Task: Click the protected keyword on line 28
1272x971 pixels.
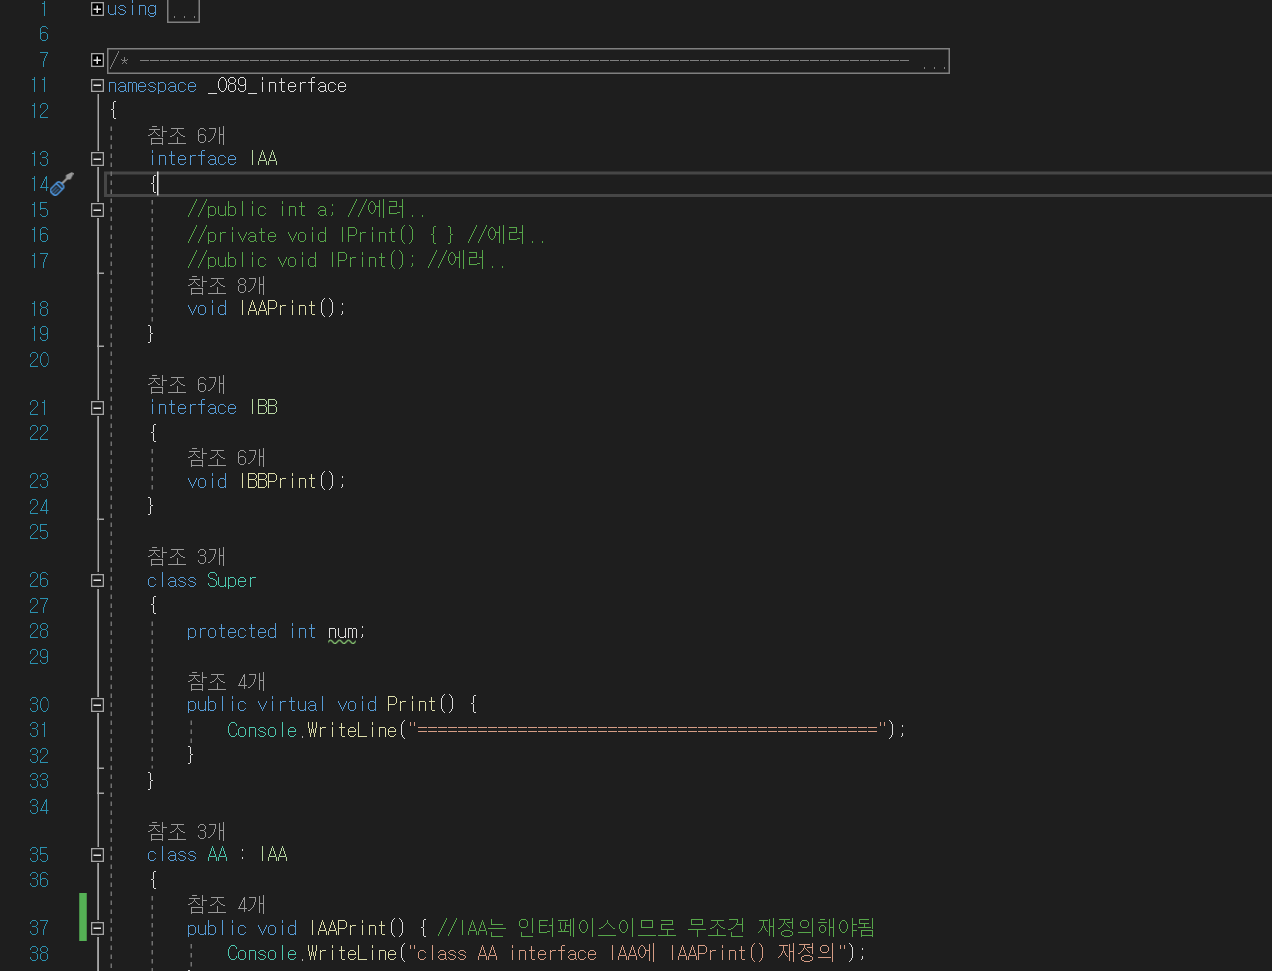Action: click(x=232, y=632)
